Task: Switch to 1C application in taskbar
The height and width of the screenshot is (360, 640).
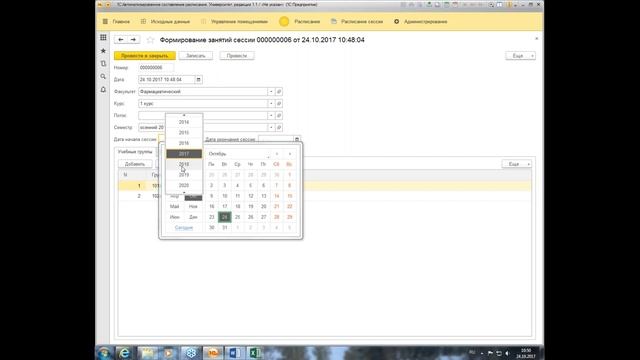Action: click(x=213, y=353)
